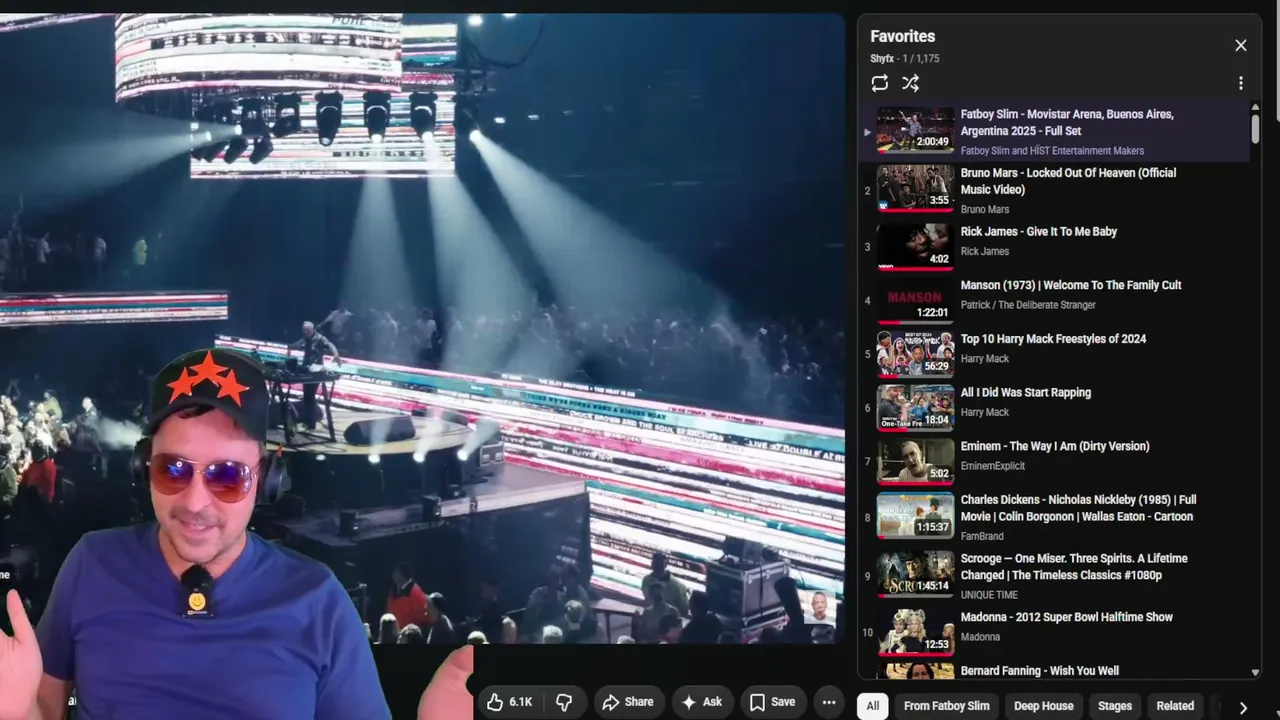
Task: Click the playlist scrollbar up arrow
Action: click(x=1255, y=107)
